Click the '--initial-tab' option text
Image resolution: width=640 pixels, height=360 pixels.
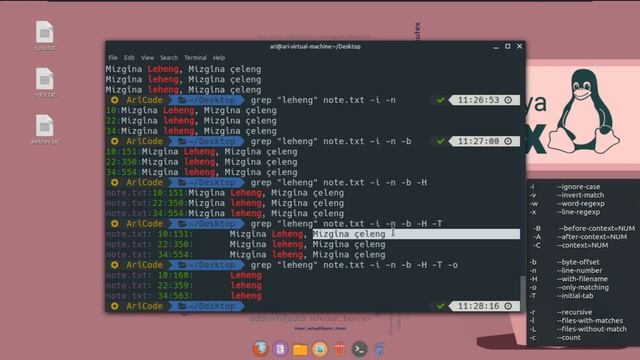[x=575, y=296]
